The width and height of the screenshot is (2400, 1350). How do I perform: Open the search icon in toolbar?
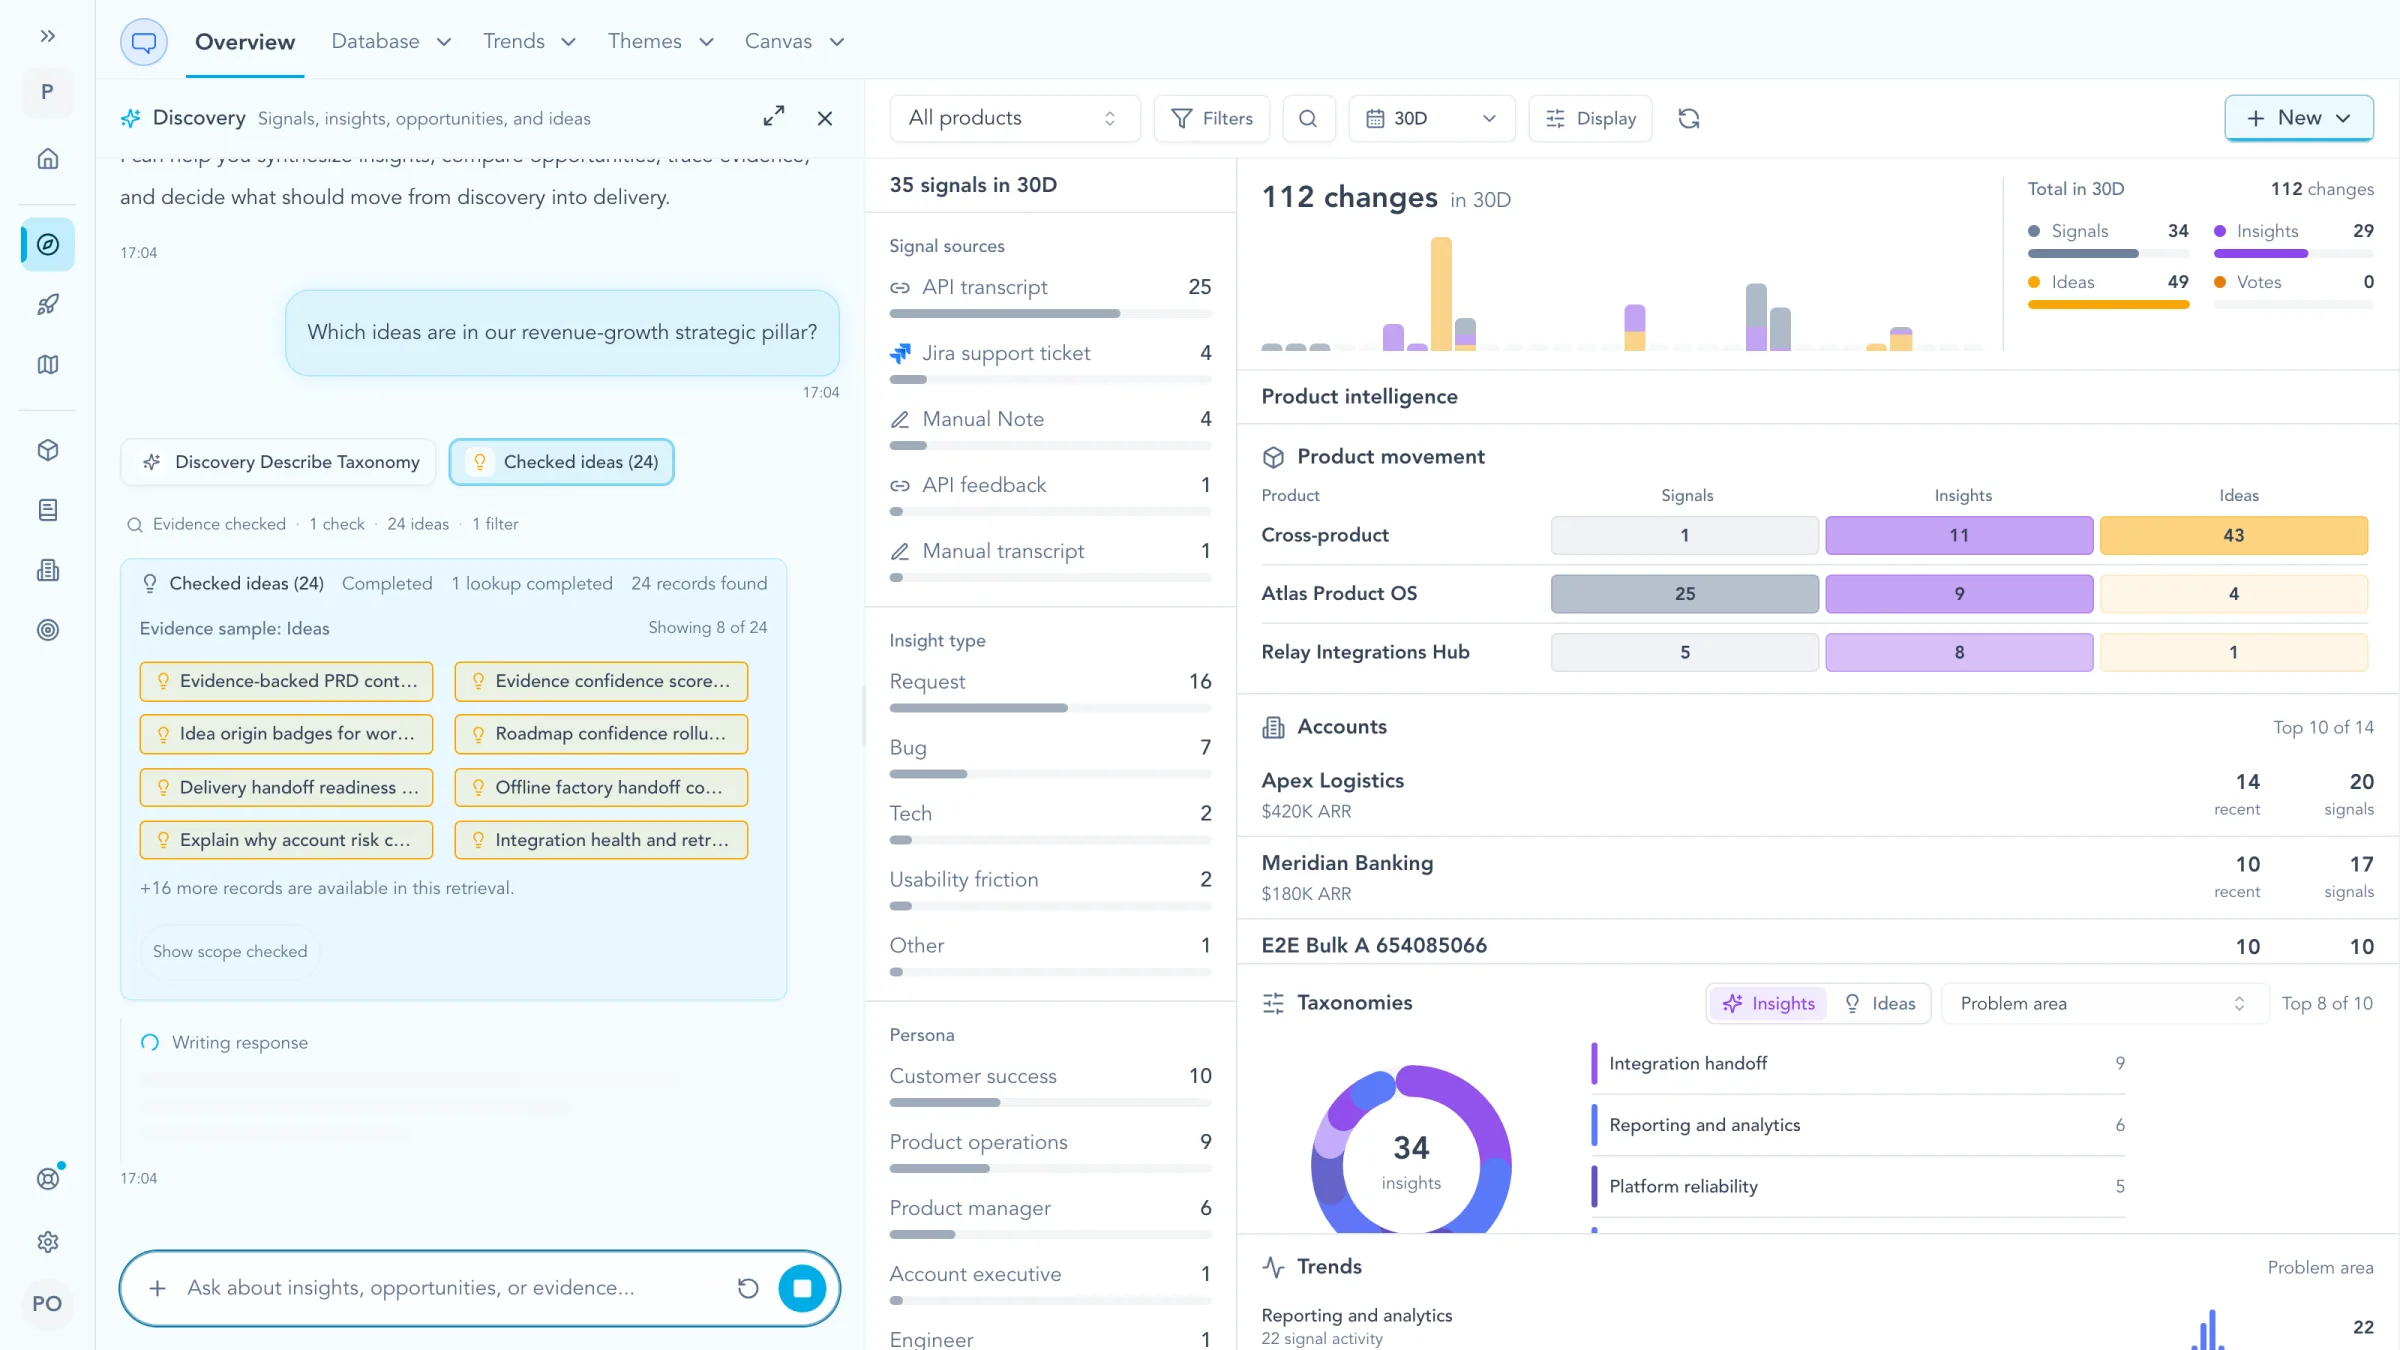click(1308, 118)
